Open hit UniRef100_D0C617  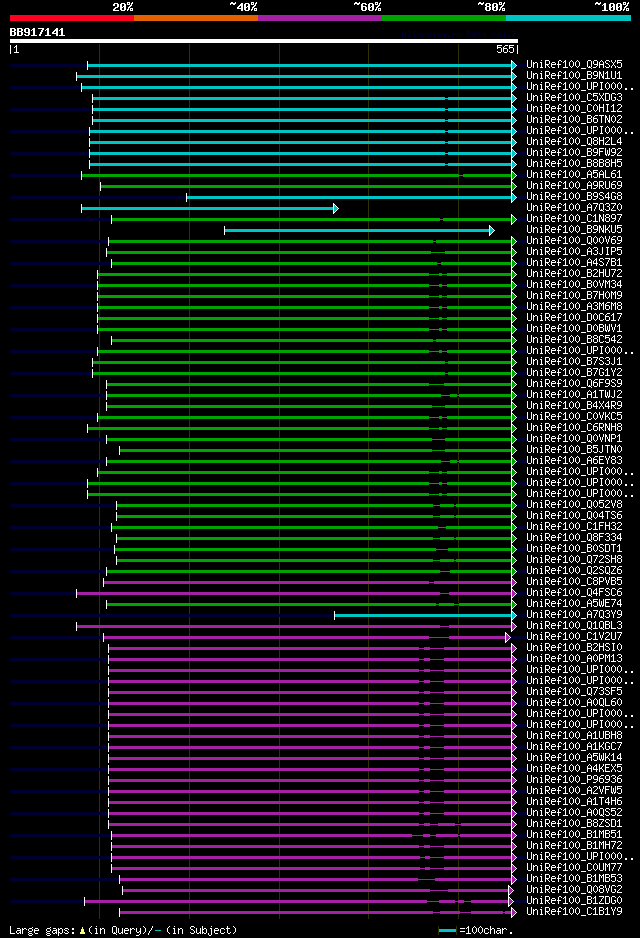coord(574,317)
